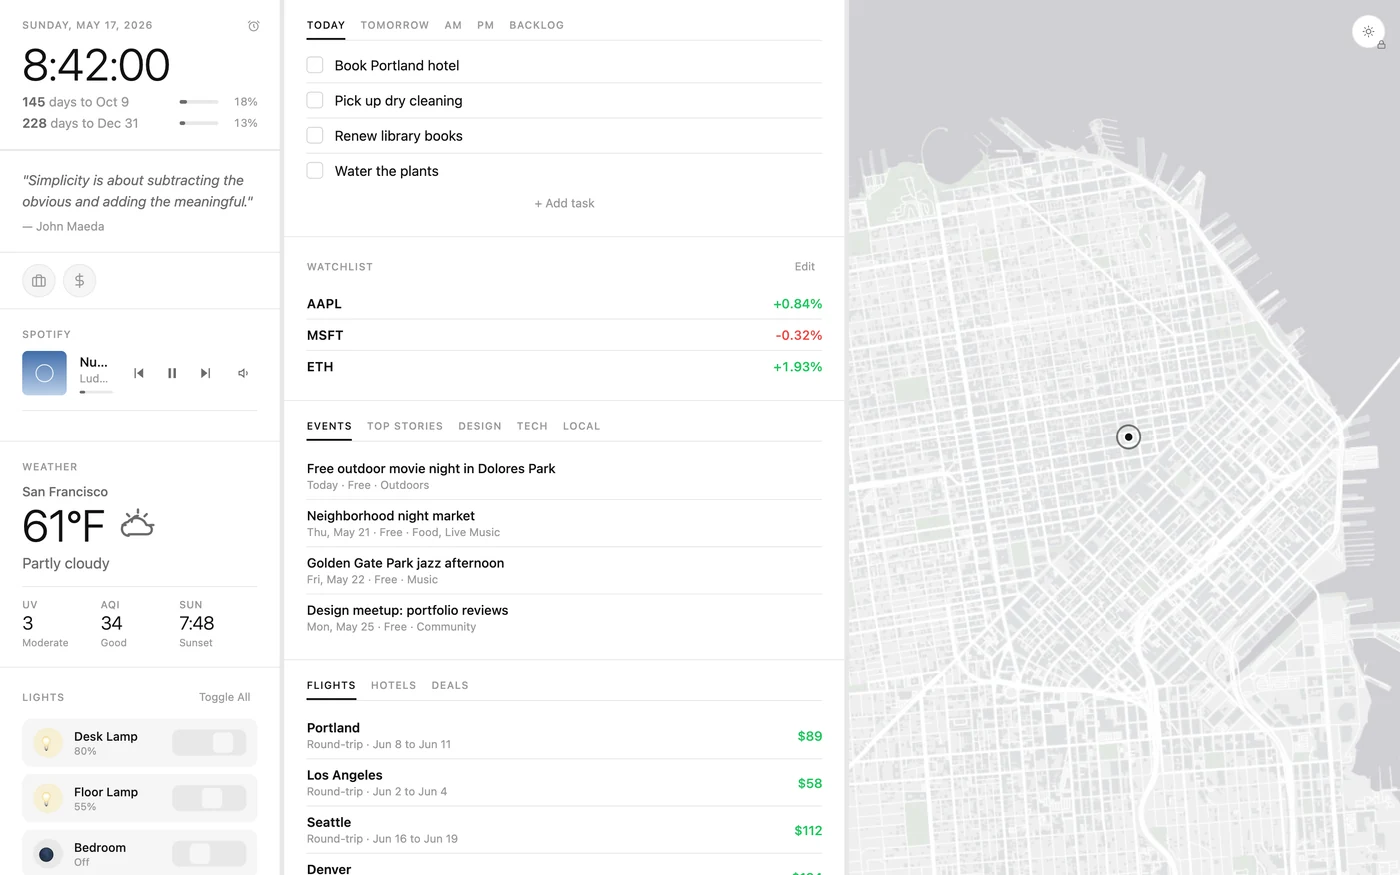Click the Desk Lamp bulb icon
Image resolution: width=1400 pixels, height=875 pixels.
(x=46, y=743)
